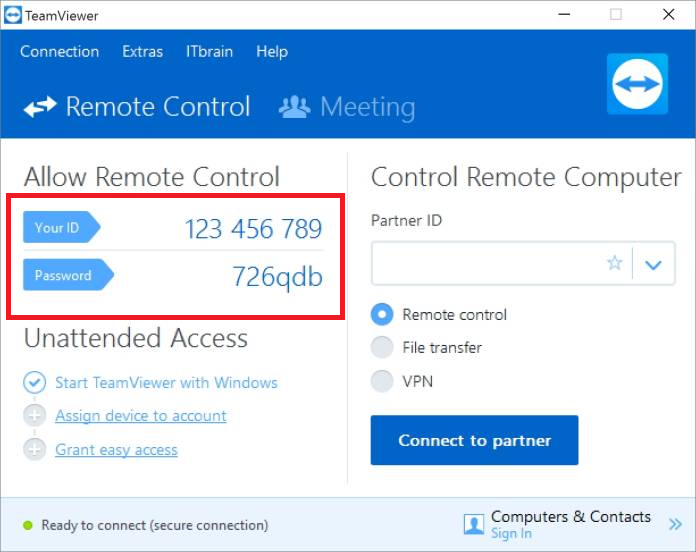Click the password value 726qdb
696x552 pixels.
(x=277, y=277)
